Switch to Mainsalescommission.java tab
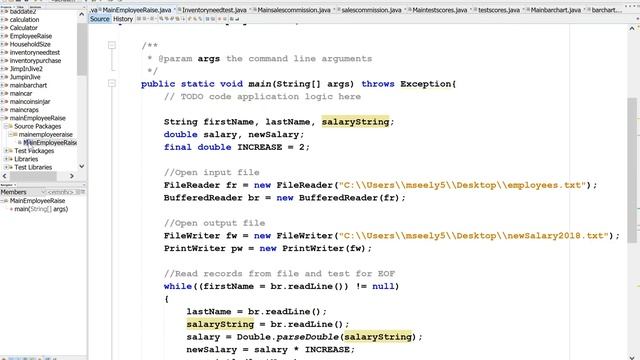Viewport: 640px width, 360px height. coord(293,10)
